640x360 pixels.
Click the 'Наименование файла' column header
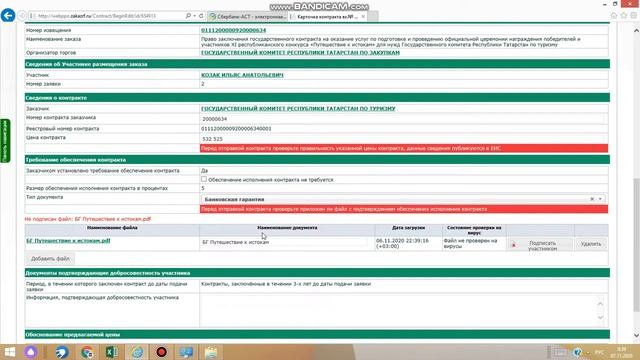pos(112,228)
